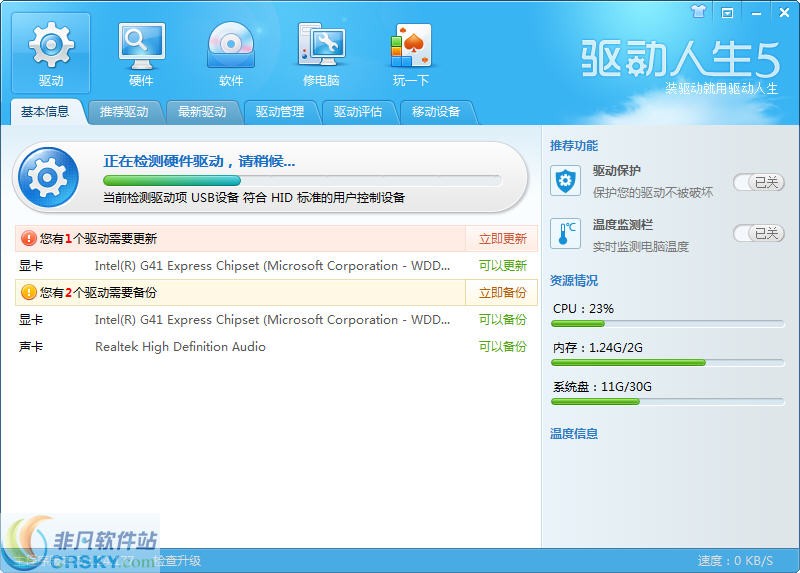Click the CPU：23% label

[584, 309]
